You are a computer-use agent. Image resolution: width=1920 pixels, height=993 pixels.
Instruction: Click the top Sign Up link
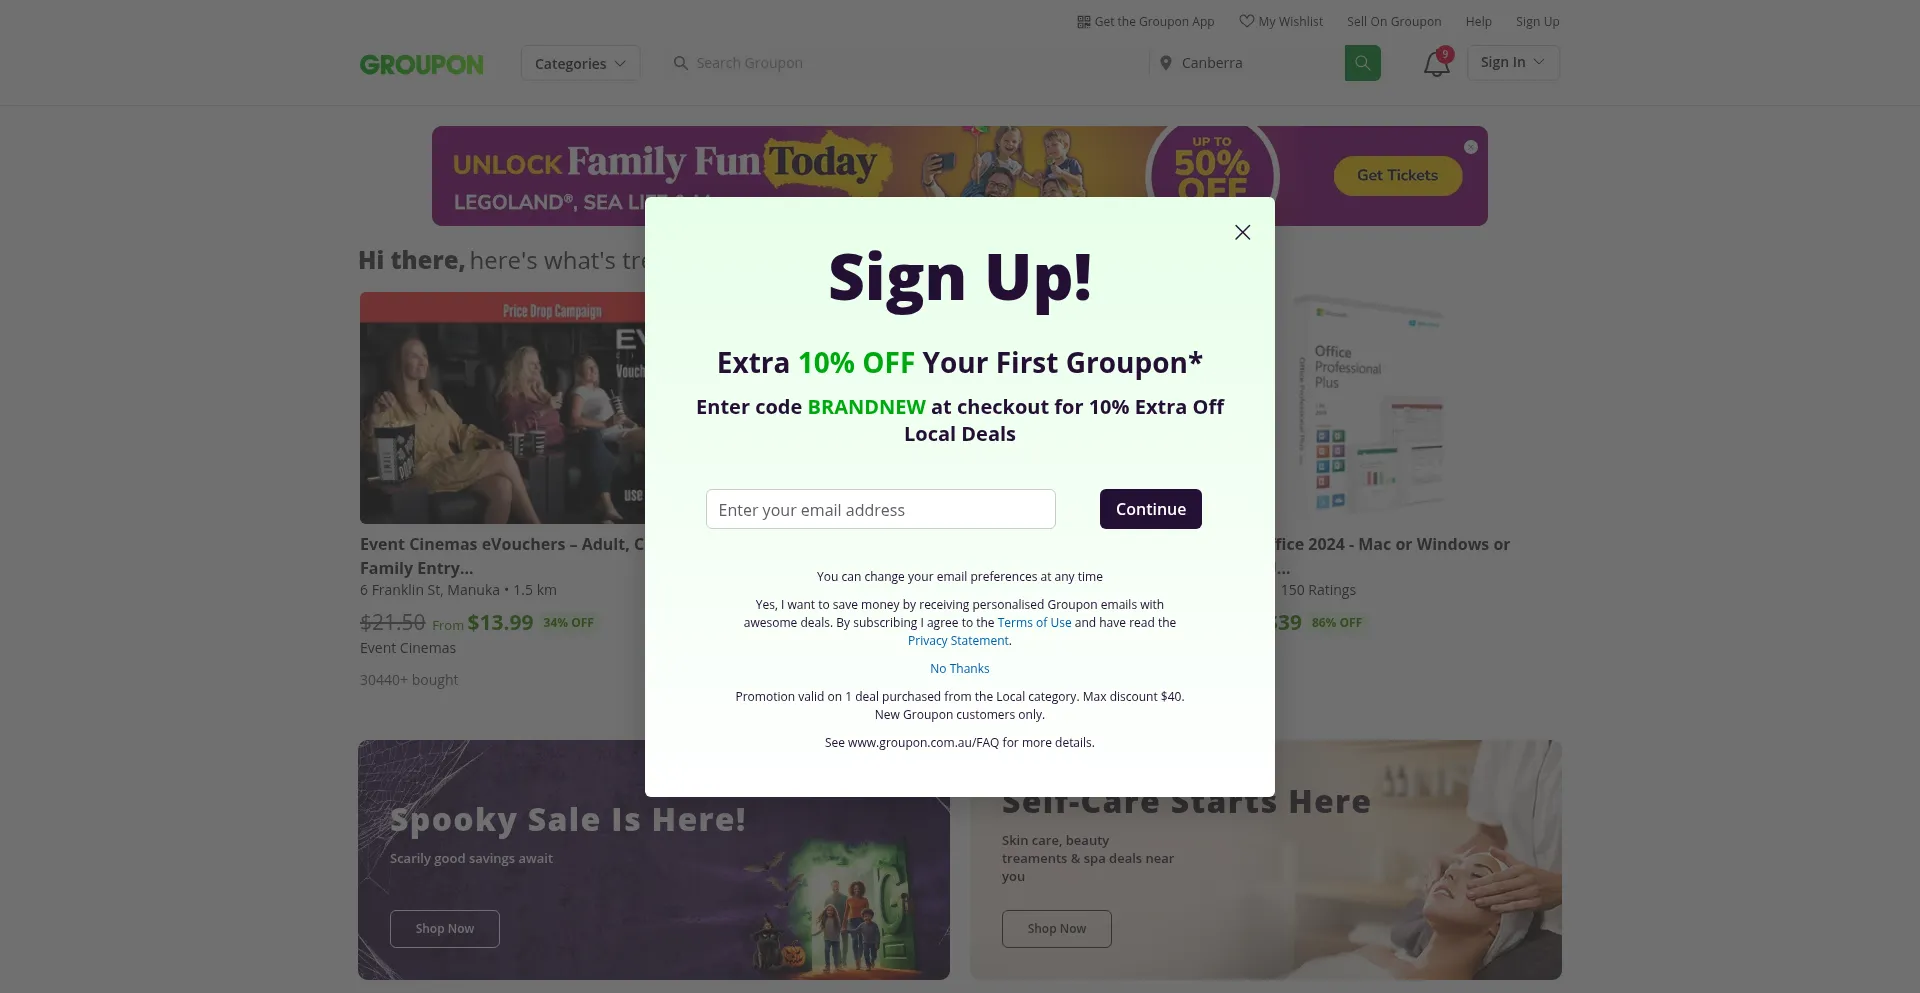[1537, 21]
